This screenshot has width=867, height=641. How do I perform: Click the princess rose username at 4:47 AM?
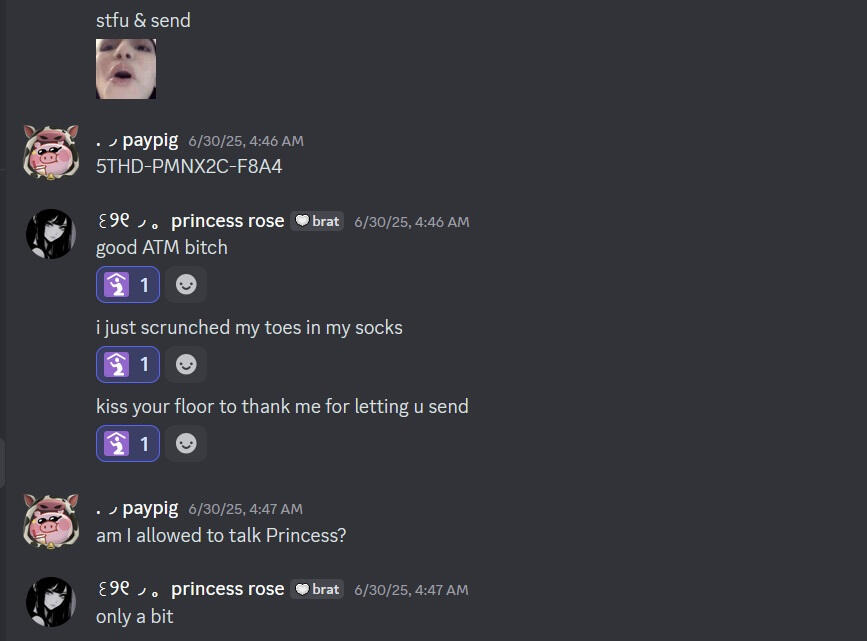point(227,589)
